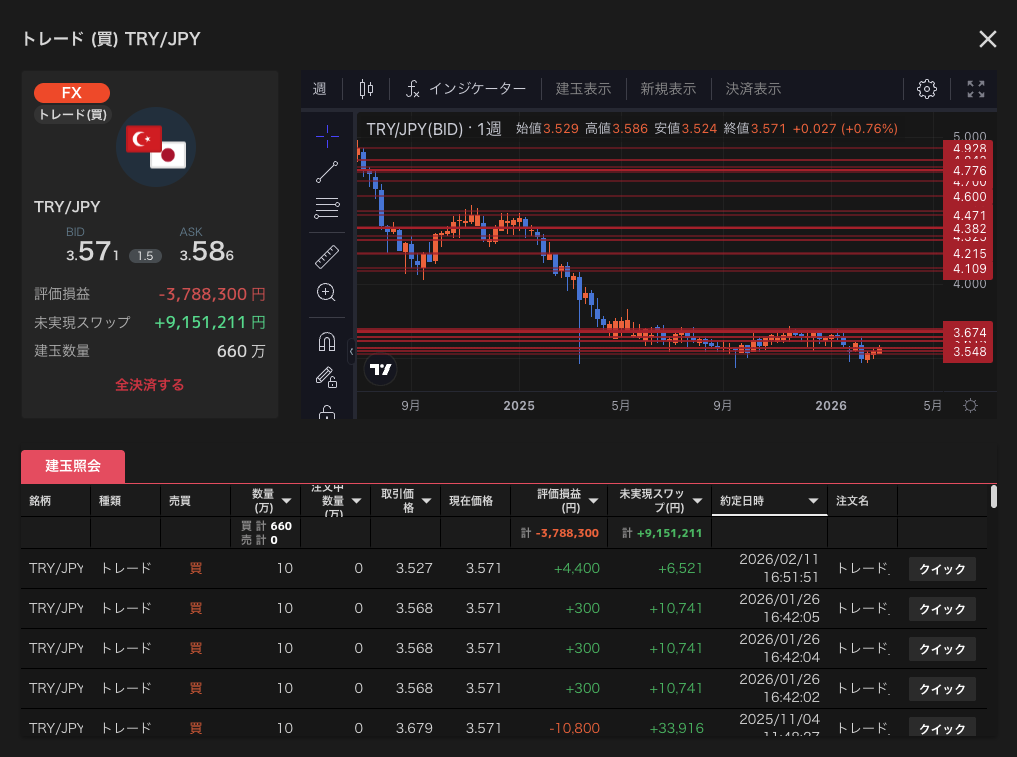The height and width of the screenshot is (757, 1017).
Task: Collapse the drawing toolbar side arrow
Action: point(351,351)
